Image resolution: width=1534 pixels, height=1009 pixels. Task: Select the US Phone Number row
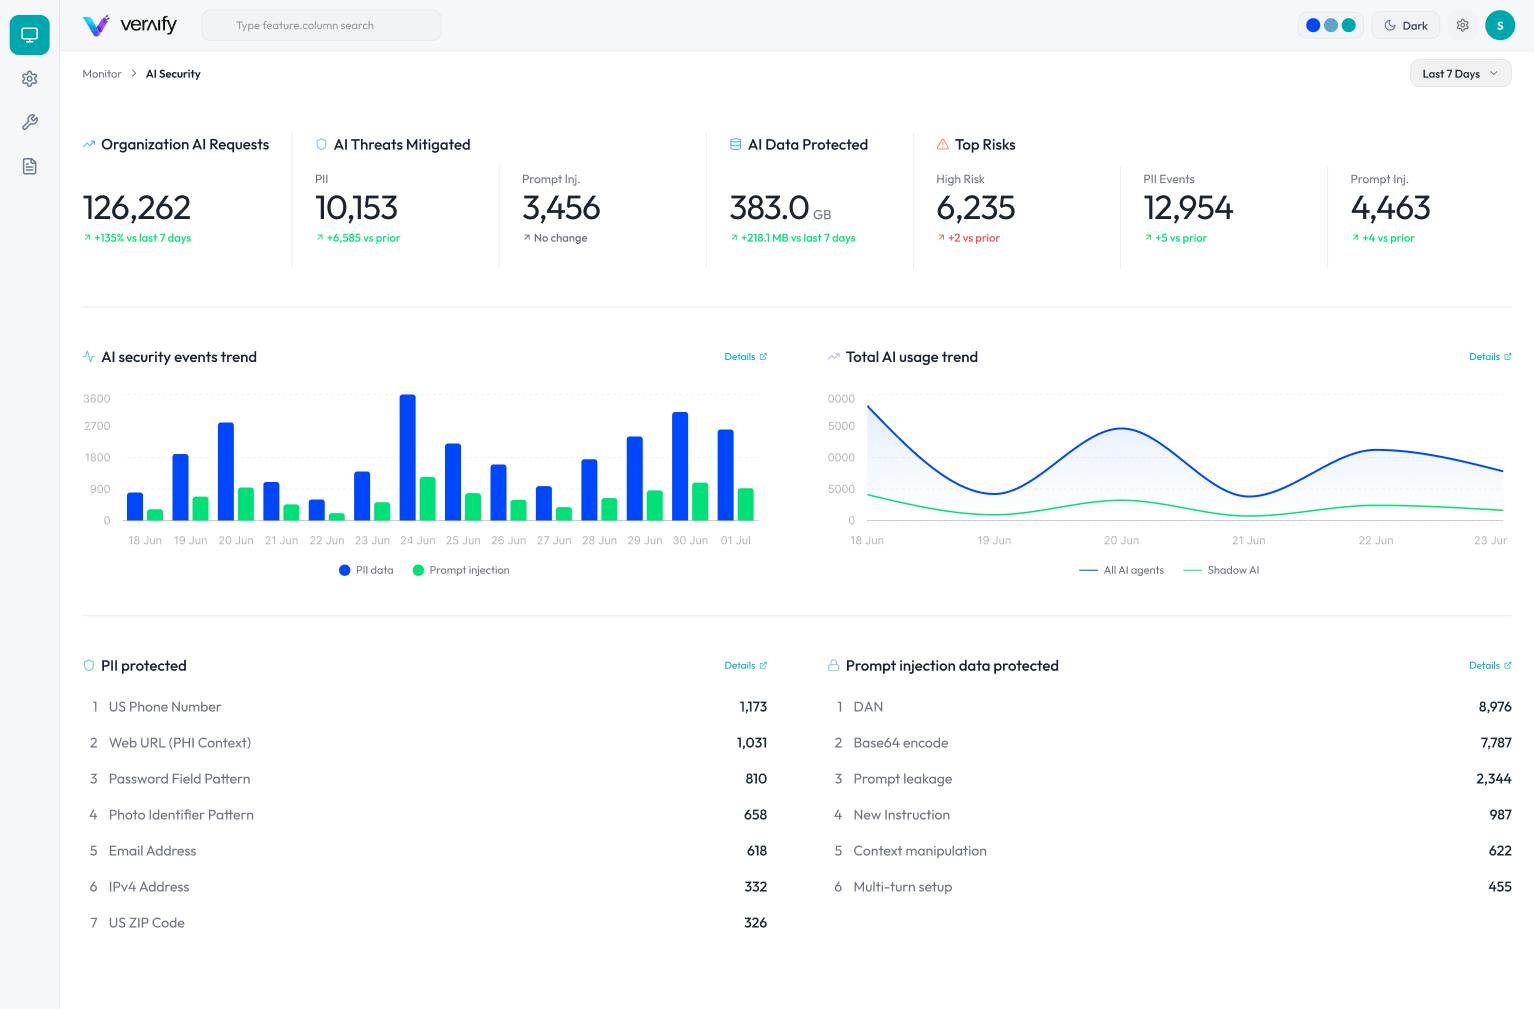[x=425, y=707]
